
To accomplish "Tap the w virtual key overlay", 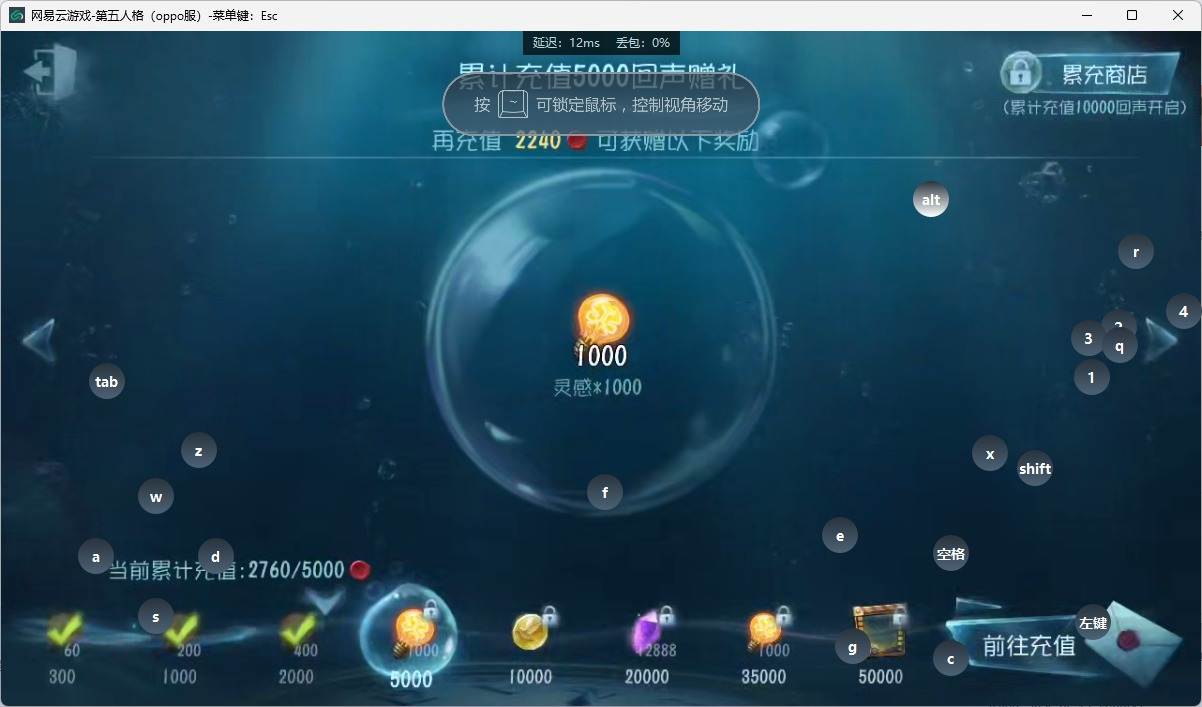I will (x=156, y=496).
